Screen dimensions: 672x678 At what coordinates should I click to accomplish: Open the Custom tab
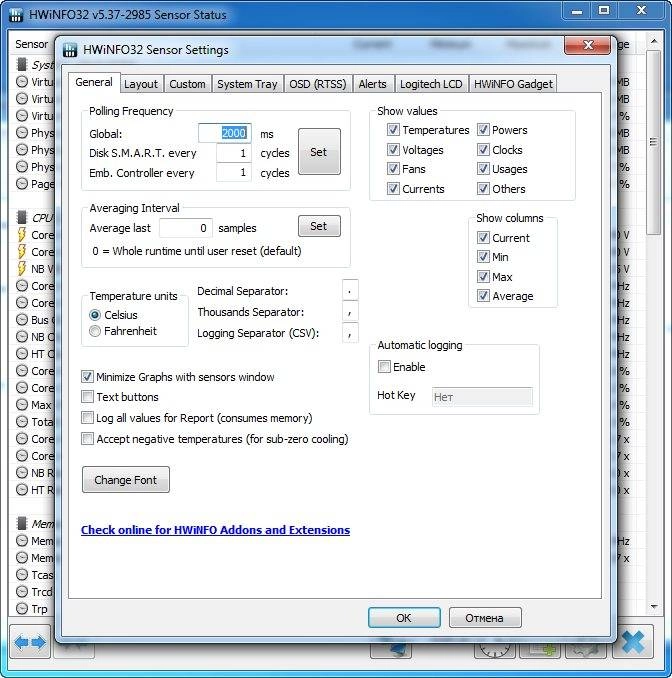[187, 84]
